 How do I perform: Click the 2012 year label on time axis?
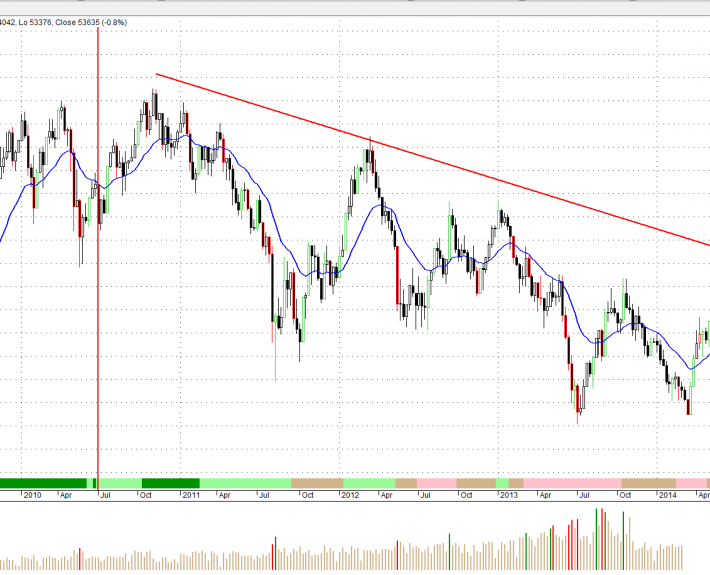coord(350,495)
